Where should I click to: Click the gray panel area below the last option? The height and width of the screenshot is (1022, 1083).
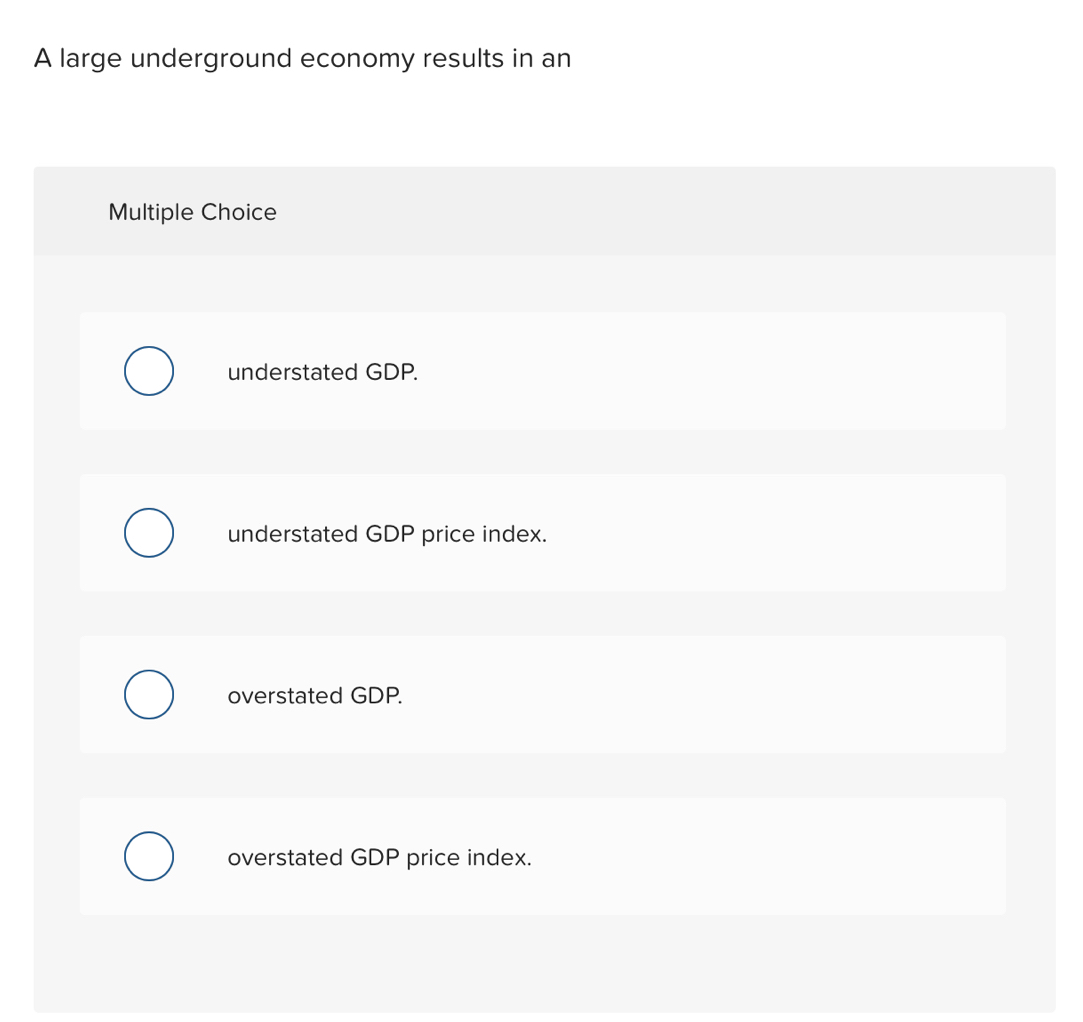(544, 962)
